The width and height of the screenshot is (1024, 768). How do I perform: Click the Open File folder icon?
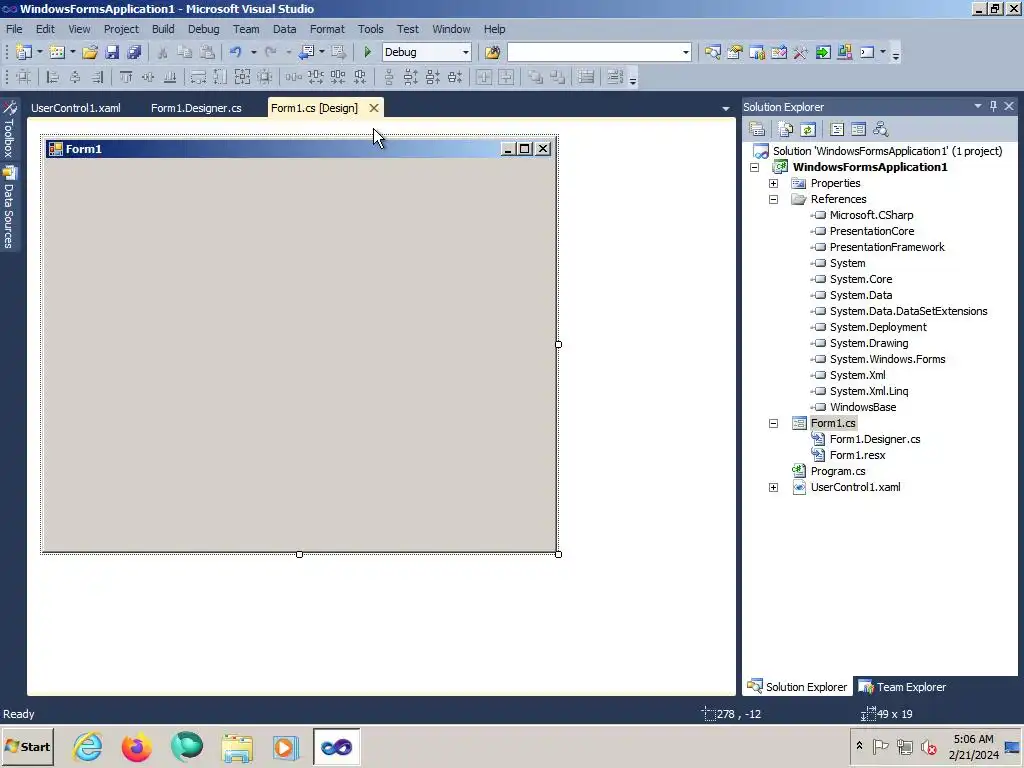pyautogui.click(x=90, y=52)
